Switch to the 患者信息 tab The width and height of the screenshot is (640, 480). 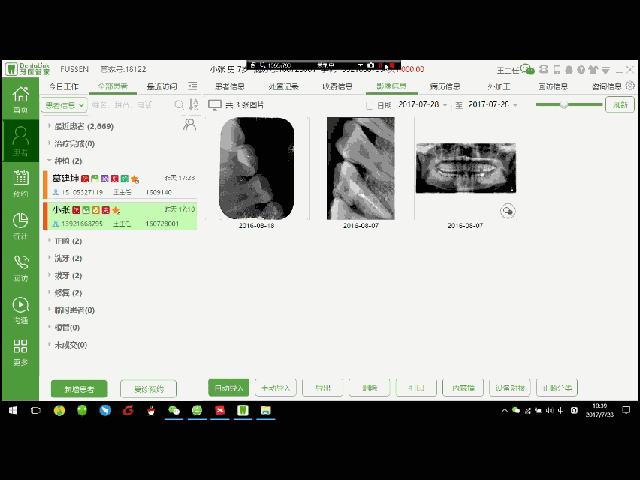tap(230, 87)
